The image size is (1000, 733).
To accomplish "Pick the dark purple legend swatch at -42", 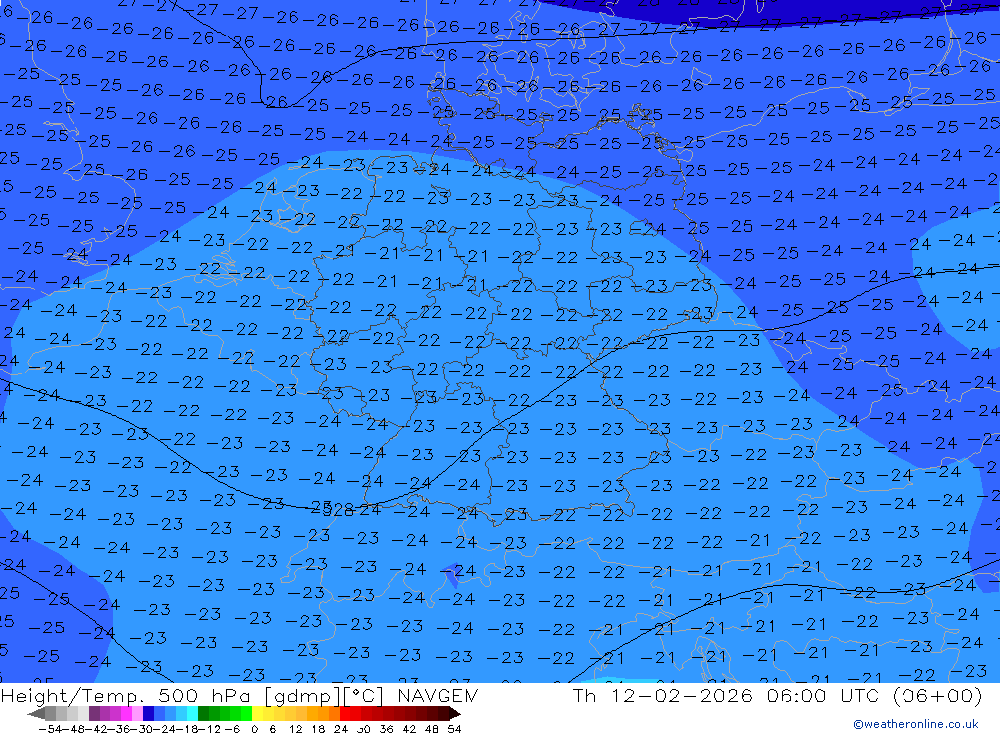I will [94, 714].
